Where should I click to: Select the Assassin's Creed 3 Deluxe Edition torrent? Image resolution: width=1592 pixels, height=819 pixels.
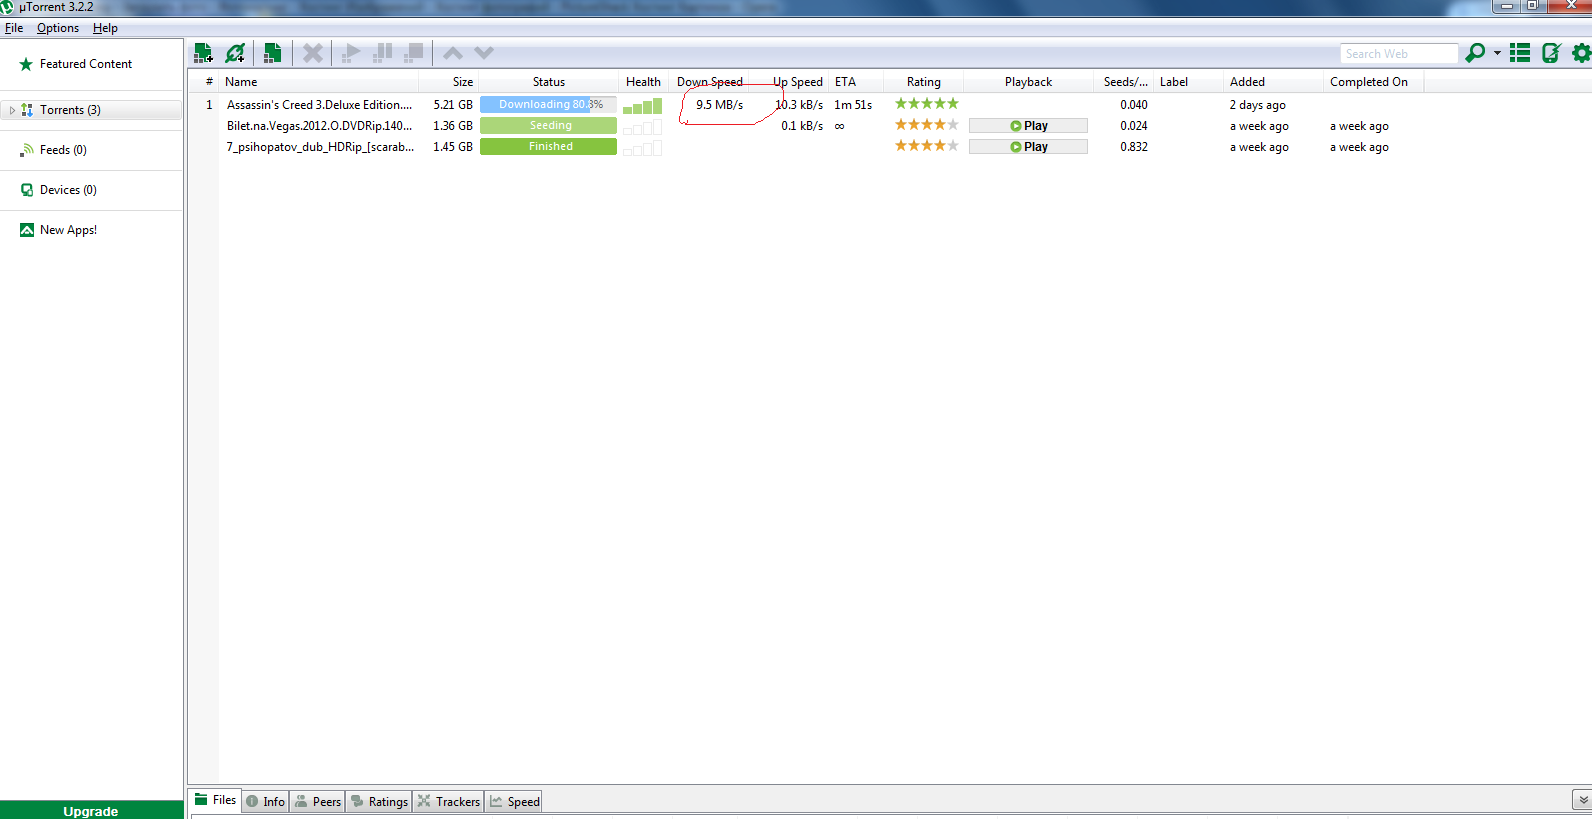coord(319,105)
